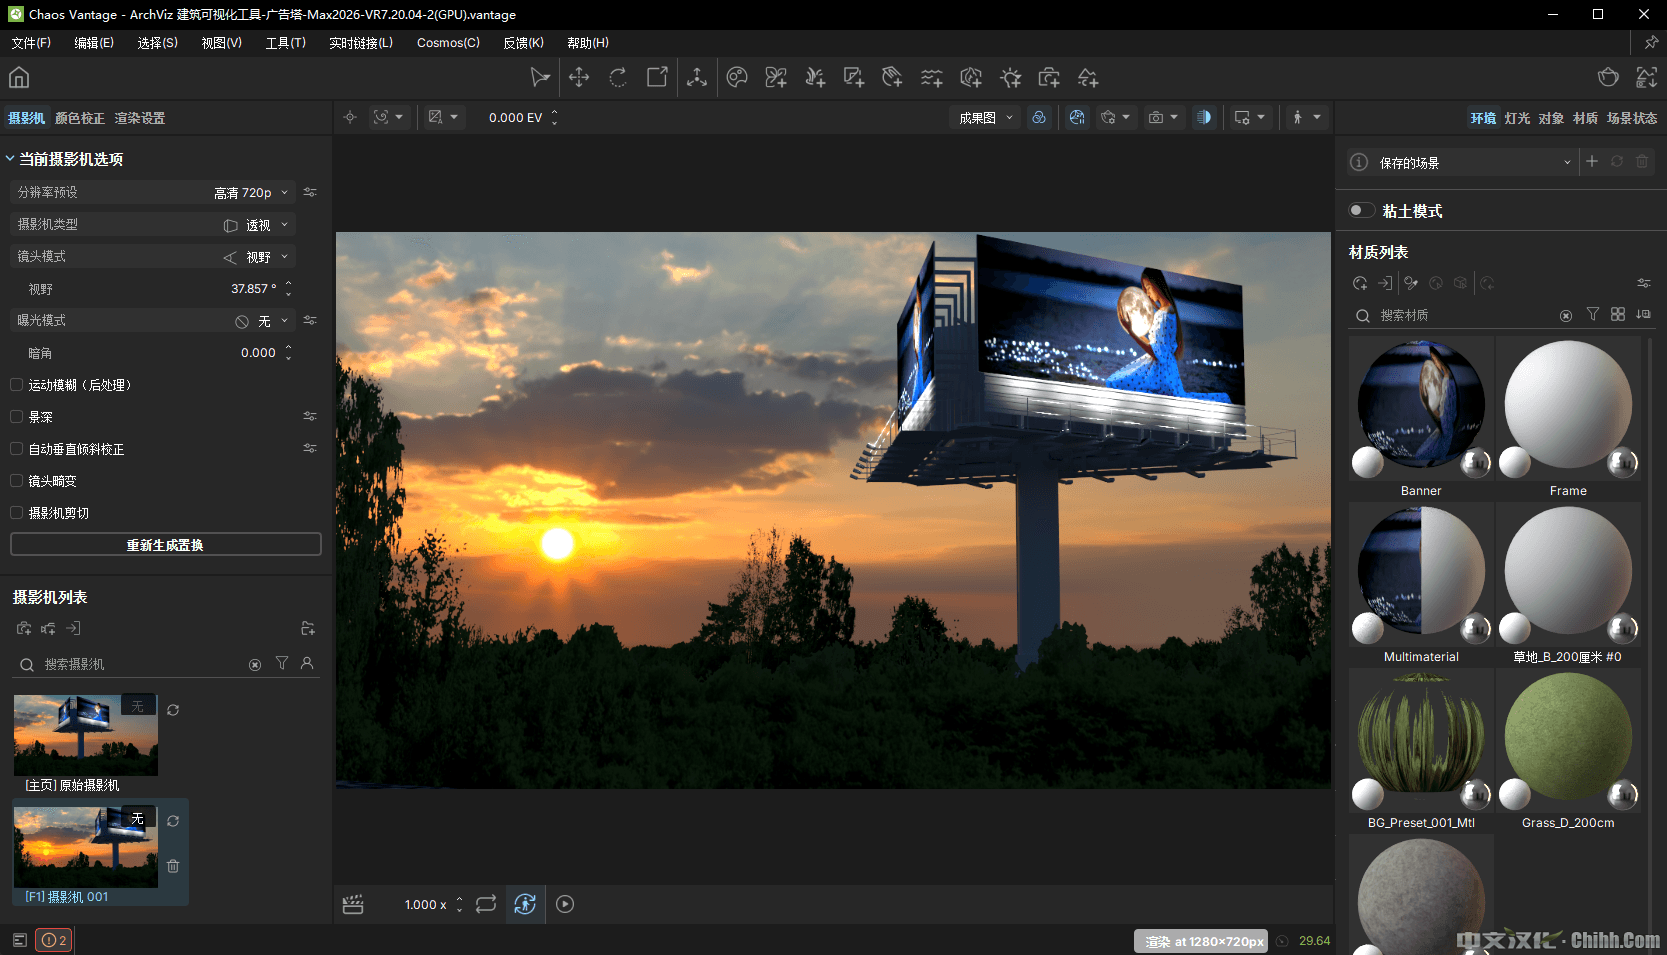Screen dimensions: 1667x955
Task: Open the 工具(T) menu
Action: [x=285, y=43]
